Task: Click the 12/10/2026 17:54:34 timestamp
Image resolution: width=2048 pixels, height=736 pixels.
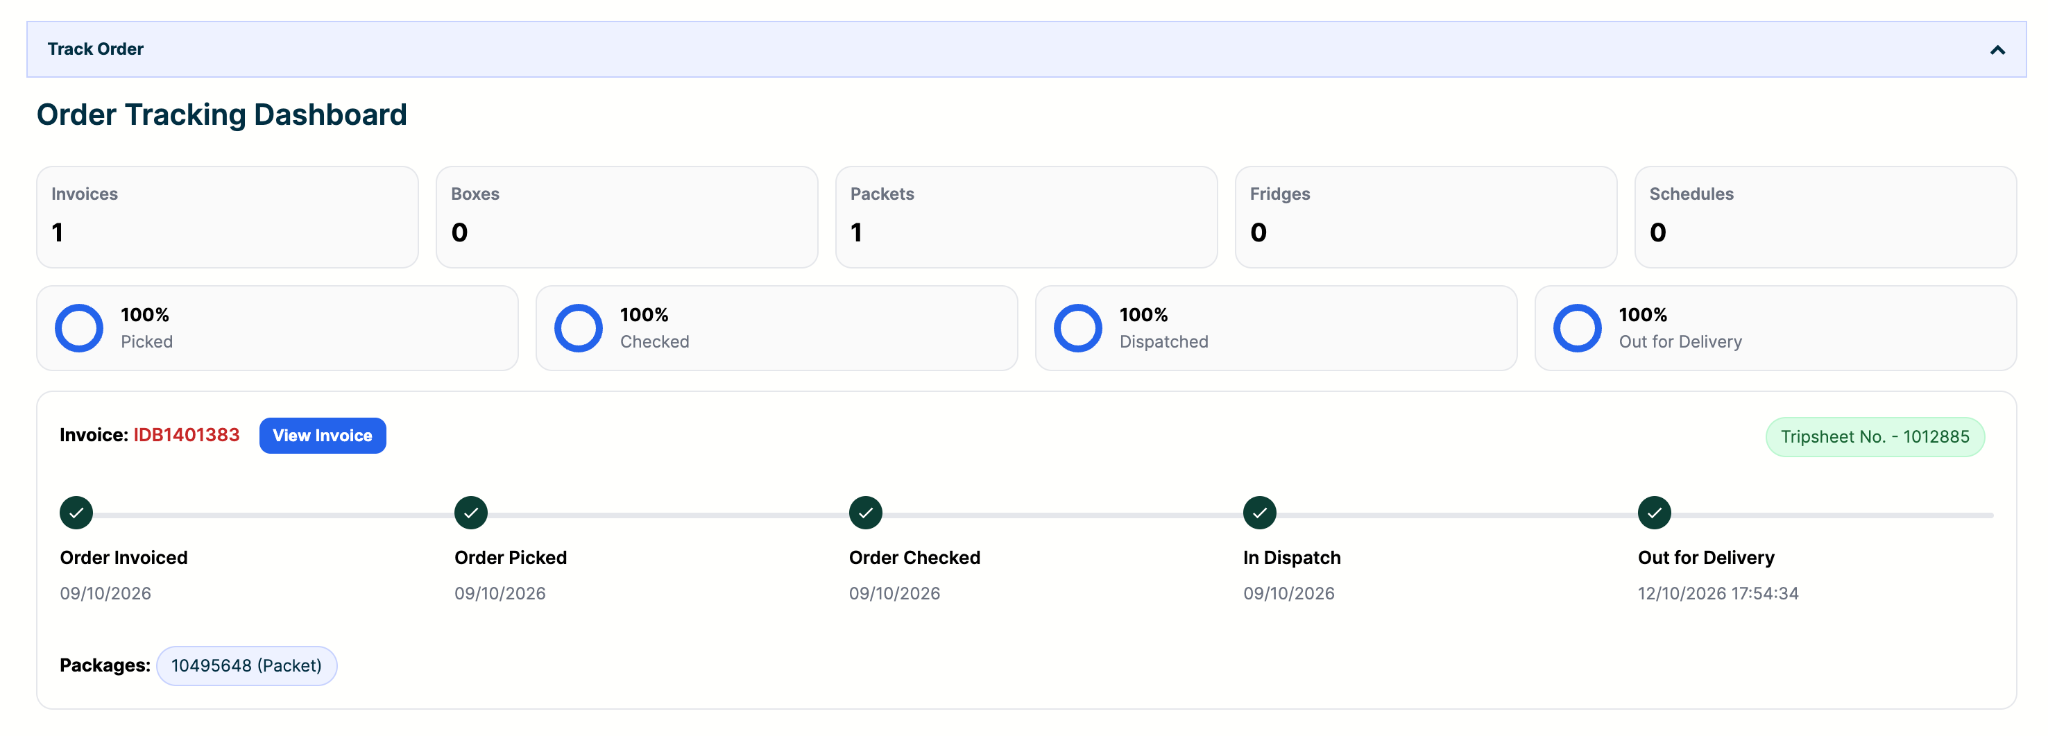Action: tap(1718, 594)
